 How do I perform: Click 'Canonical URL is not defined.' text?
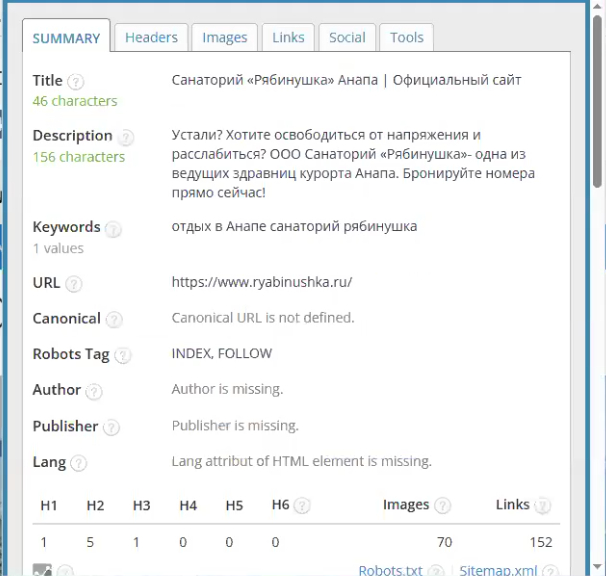263,318
